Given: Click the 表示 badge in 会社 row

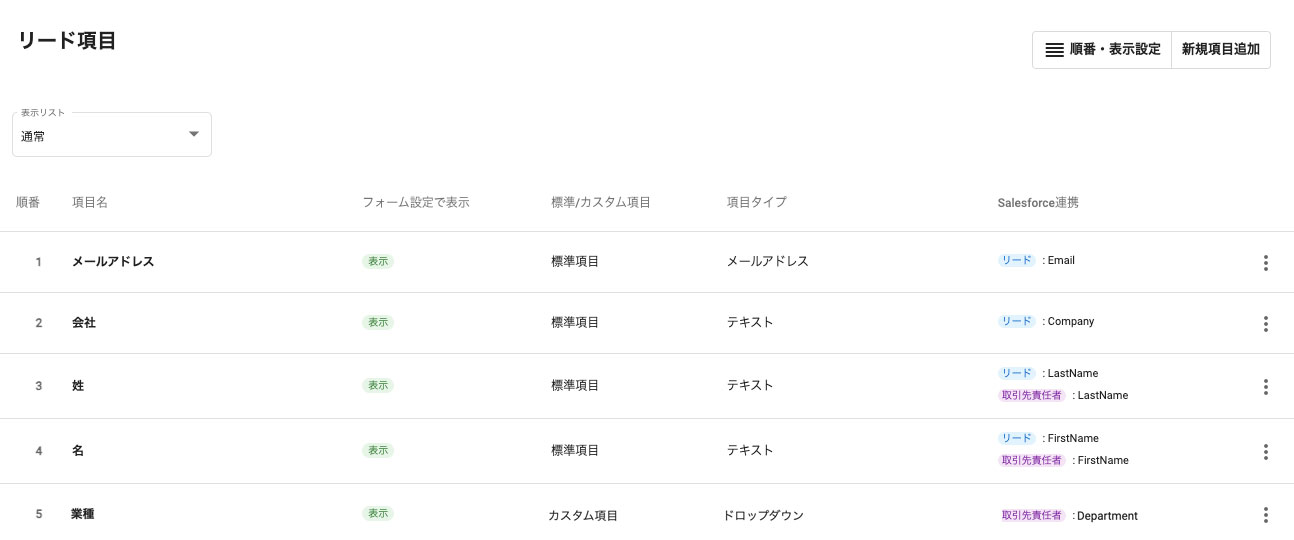Looking at the screenshot, I should (378, 323).
